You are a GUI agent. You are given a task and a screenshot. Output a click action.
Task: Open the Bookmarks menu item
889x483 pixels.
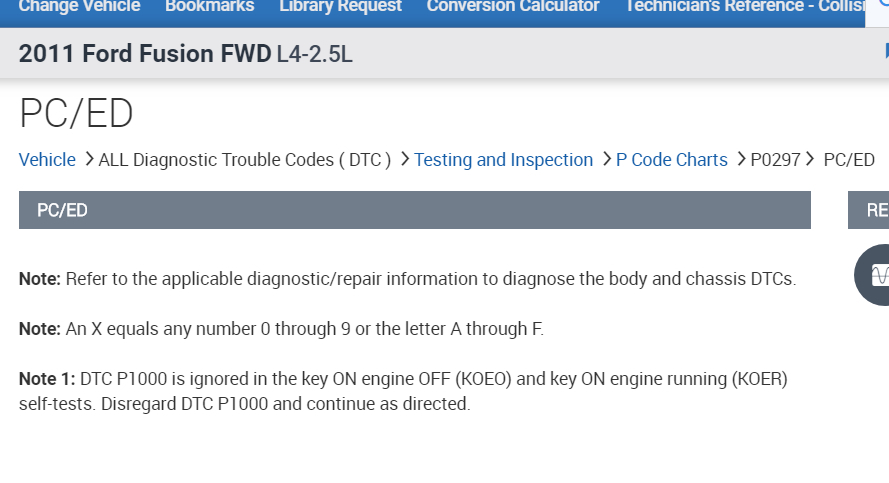pos(210,6)
